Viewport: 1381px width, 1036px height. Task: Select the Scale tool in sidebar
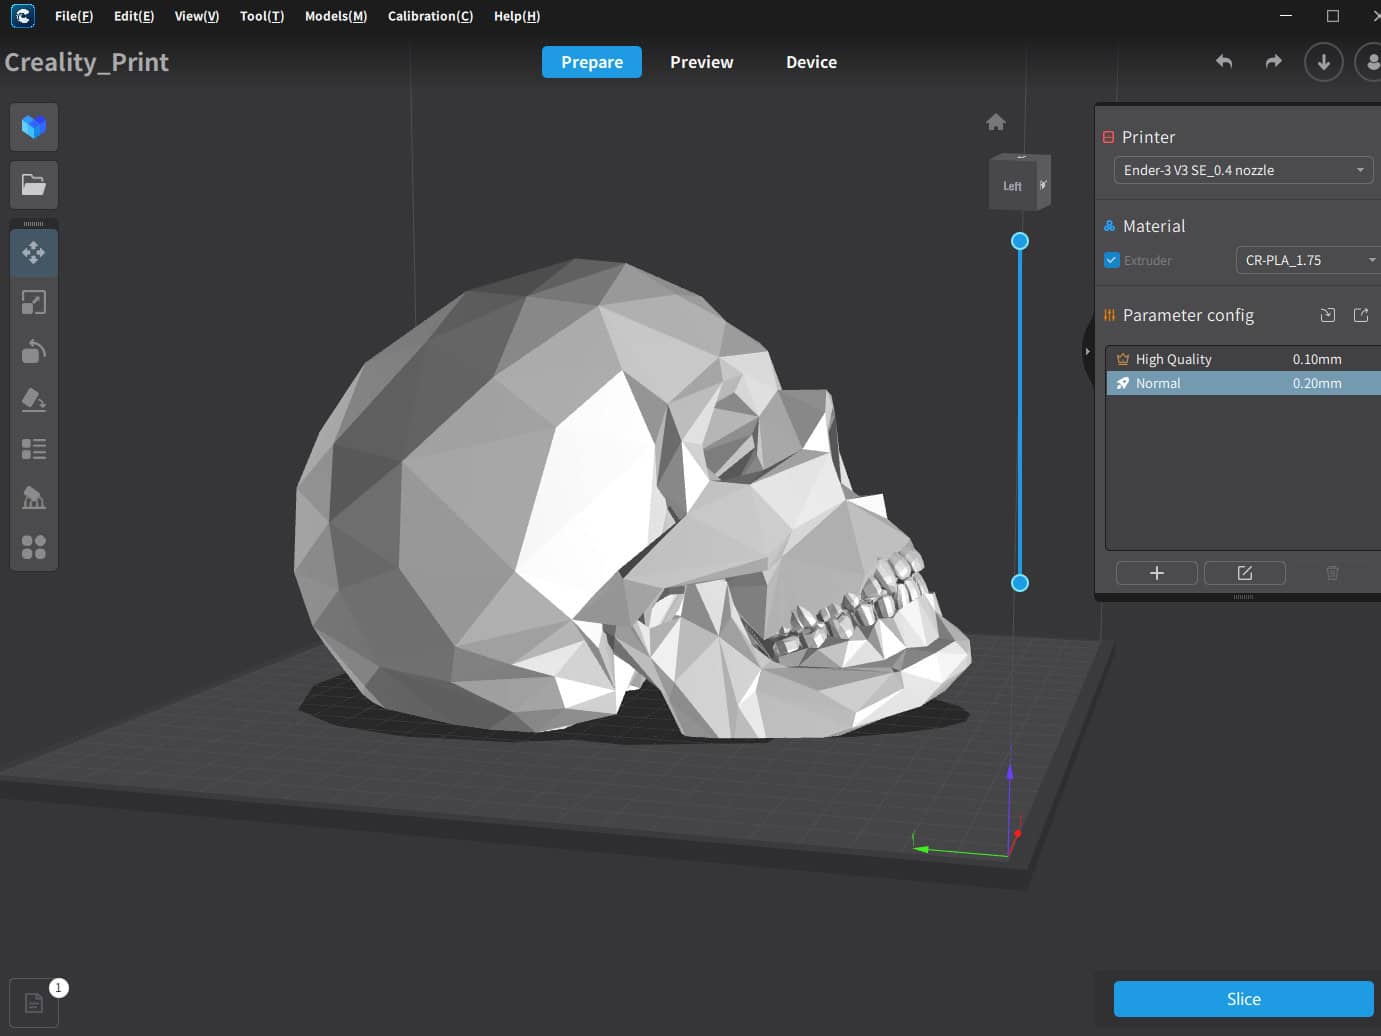(x=34, y=302)
